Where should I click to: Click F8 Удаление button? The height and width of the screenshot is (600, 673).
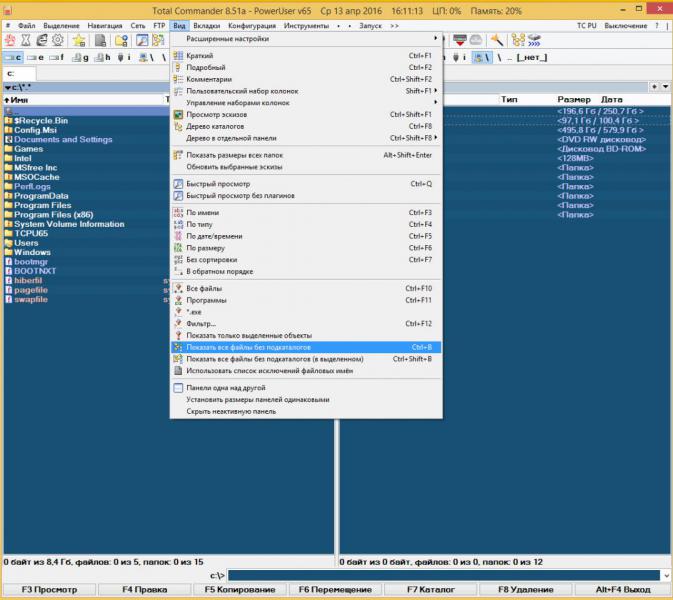coord(525,590)
